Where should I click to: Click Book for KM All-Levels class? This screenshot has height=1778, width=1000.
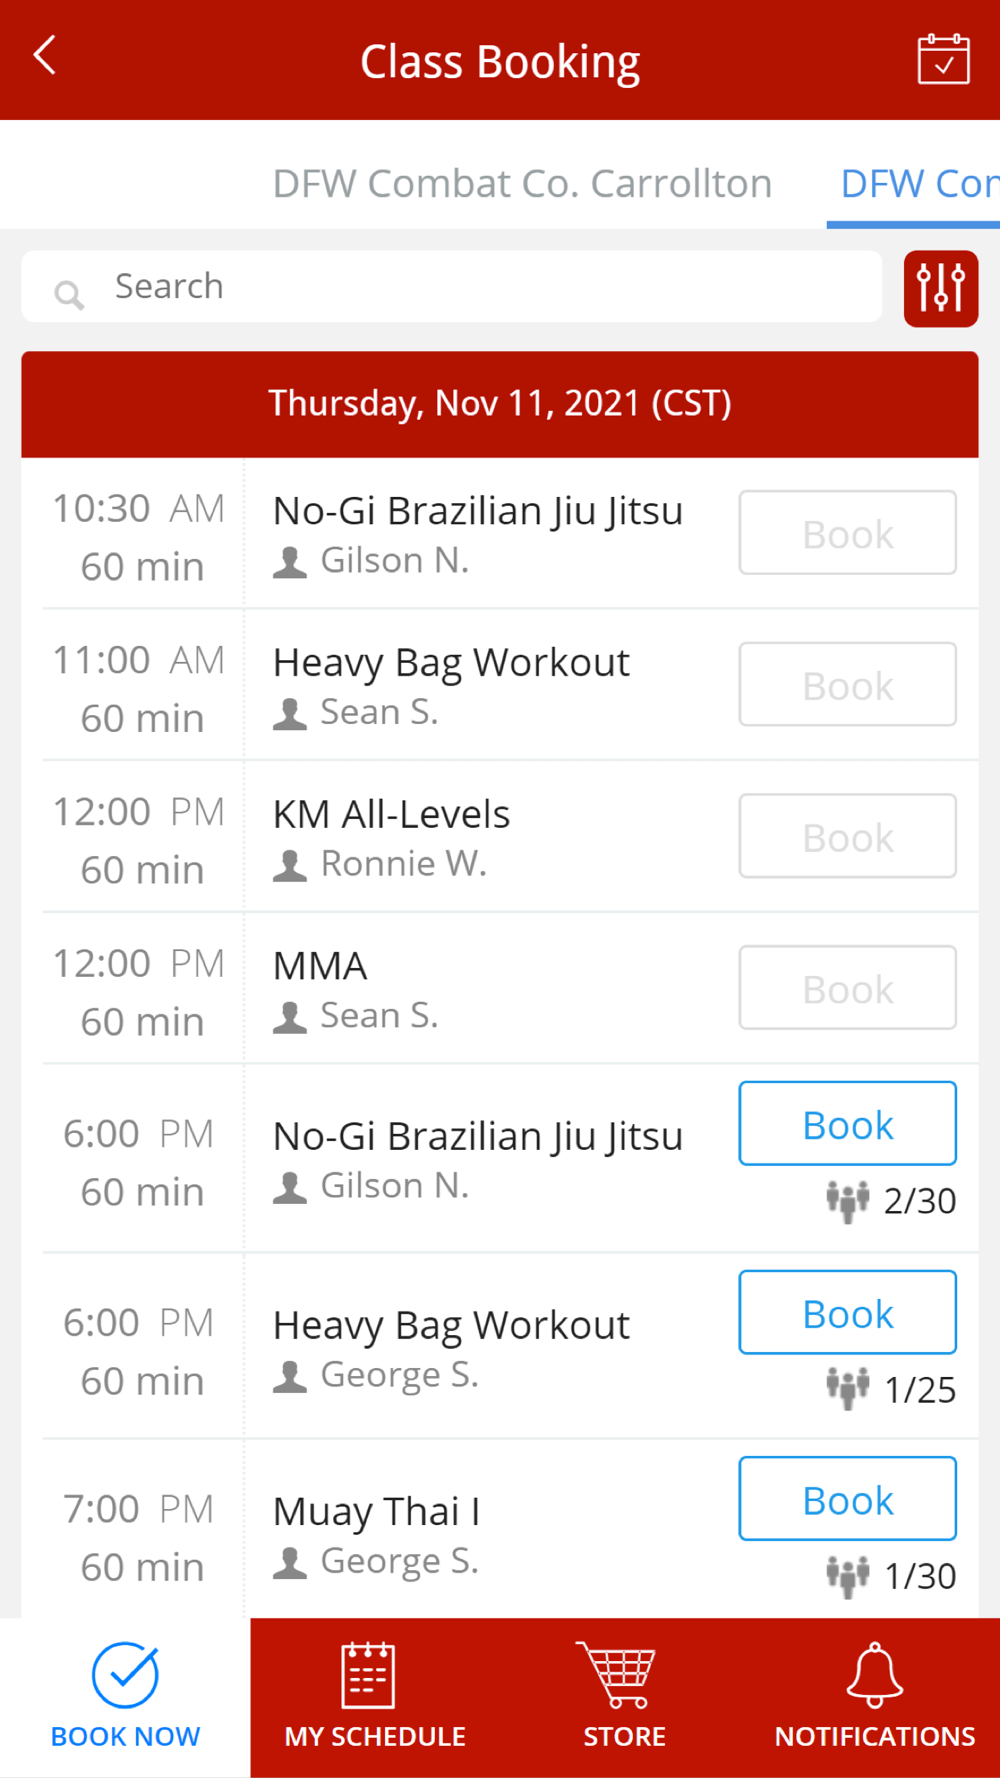point(847,836)
